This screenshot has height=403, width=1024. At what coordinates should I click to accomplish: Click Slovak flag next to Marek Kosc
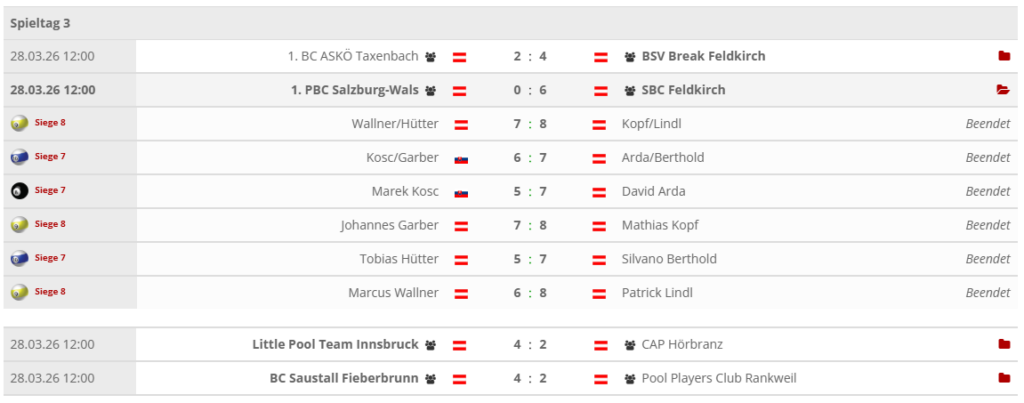461,192
